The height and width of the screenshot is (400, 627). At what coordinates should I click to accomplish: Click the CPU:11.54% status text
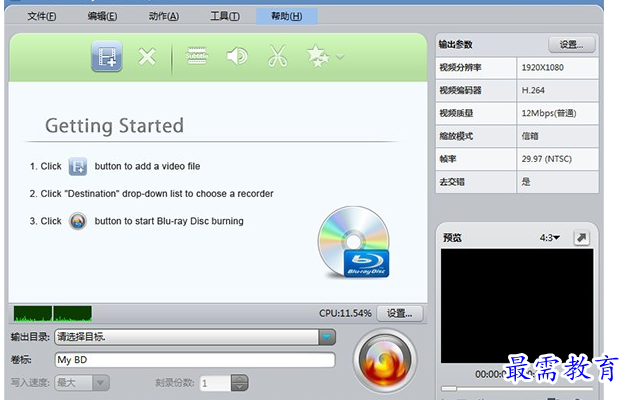click(x=345, y=313)
